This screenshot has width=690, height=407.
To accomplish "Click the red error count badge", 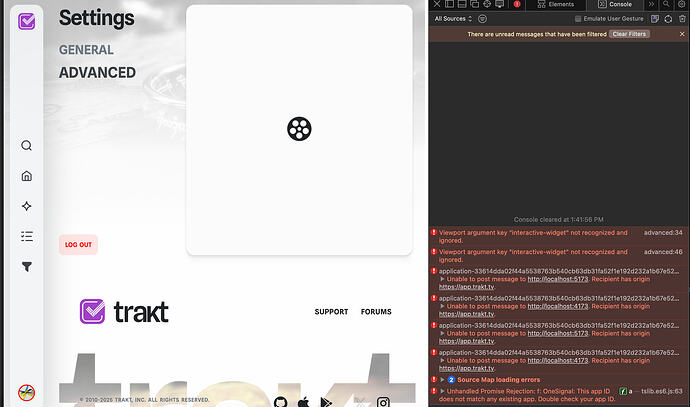I will click(517, 4).
